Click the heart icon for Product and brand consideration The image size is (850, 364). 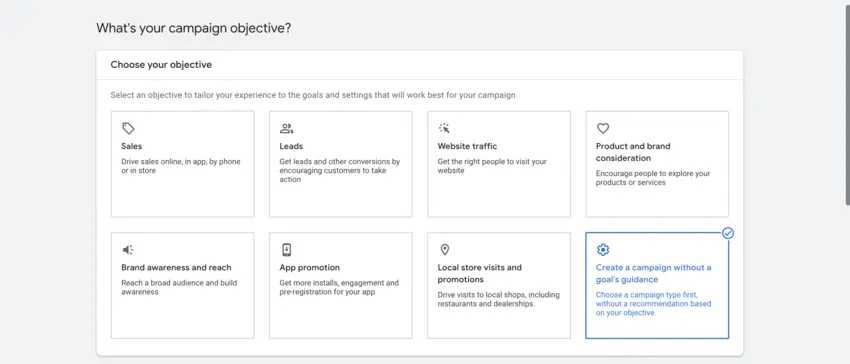pyautogui.click(x=603, y=129)
